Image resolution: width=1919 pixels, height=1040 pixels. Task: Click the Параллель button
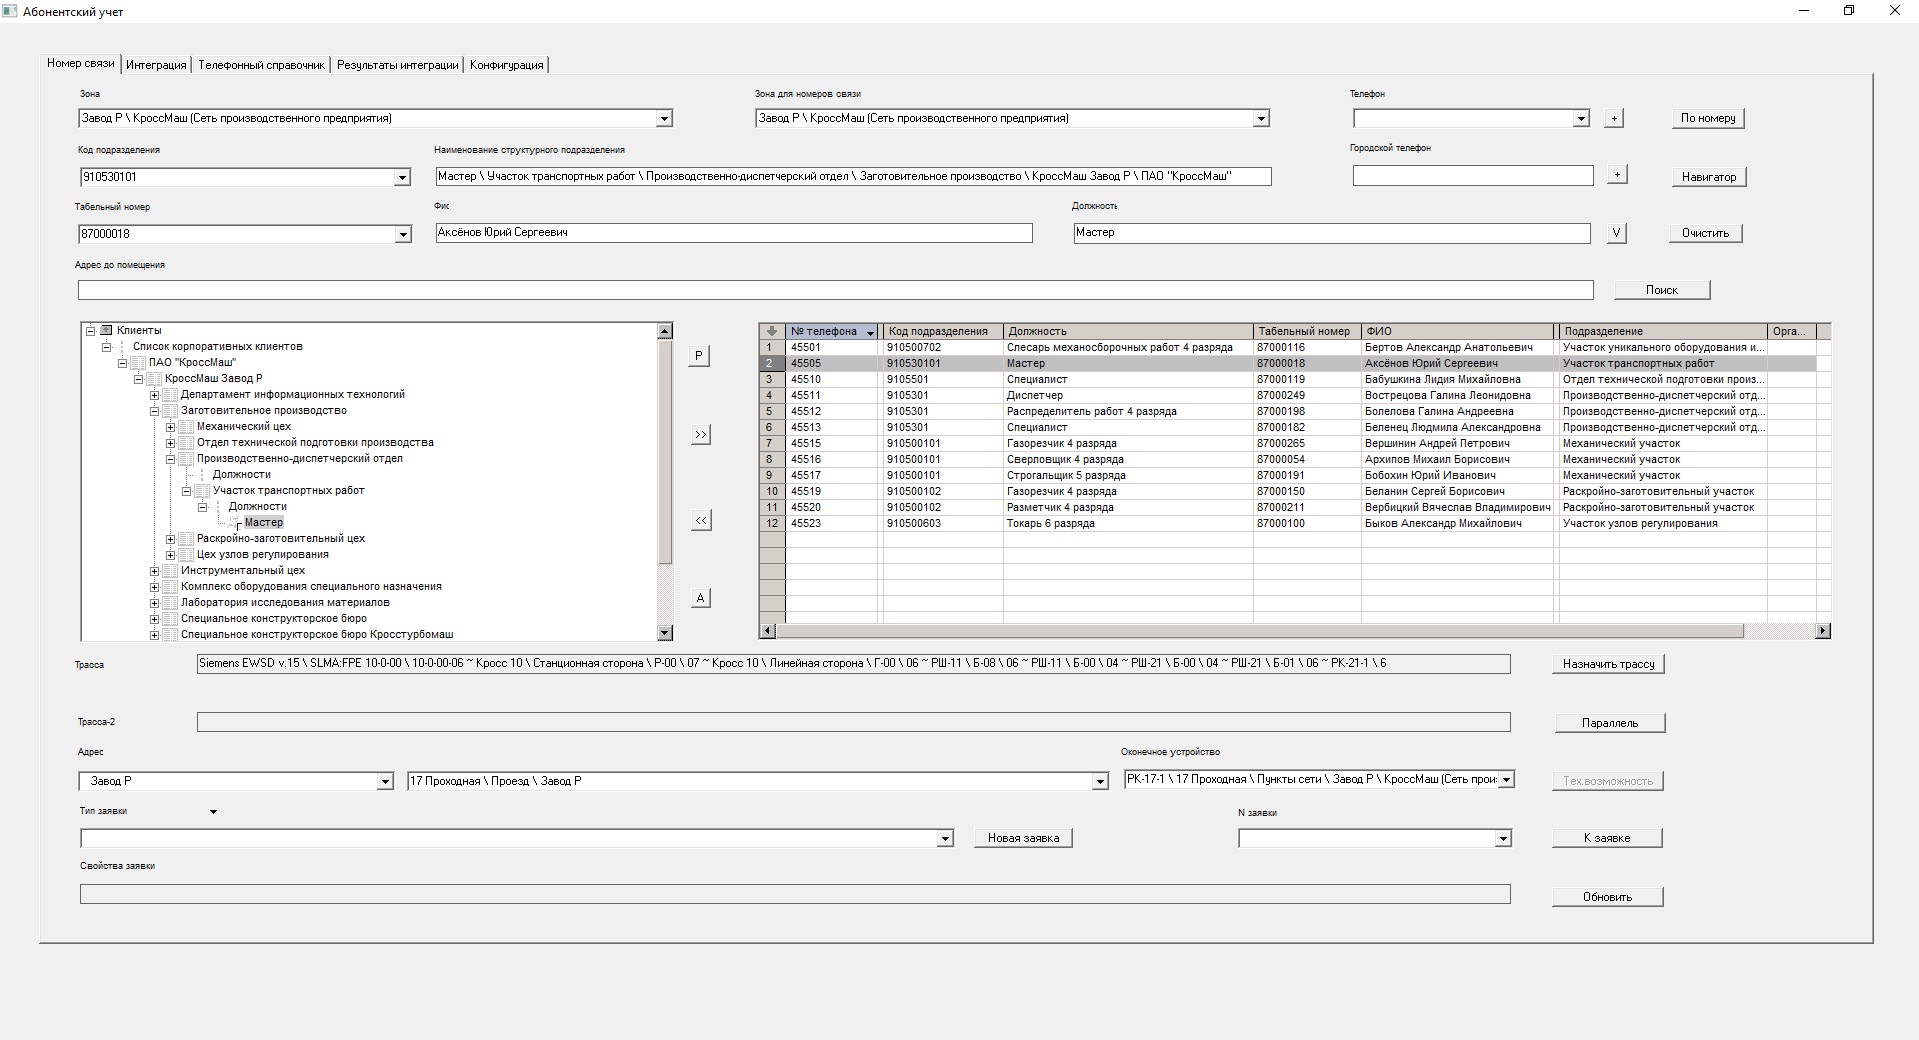pos(1610,723)
